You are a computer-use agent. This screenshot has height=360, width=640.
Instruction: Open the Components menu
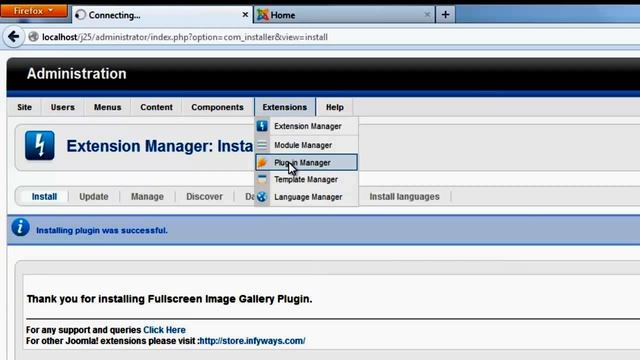point(217,107)
